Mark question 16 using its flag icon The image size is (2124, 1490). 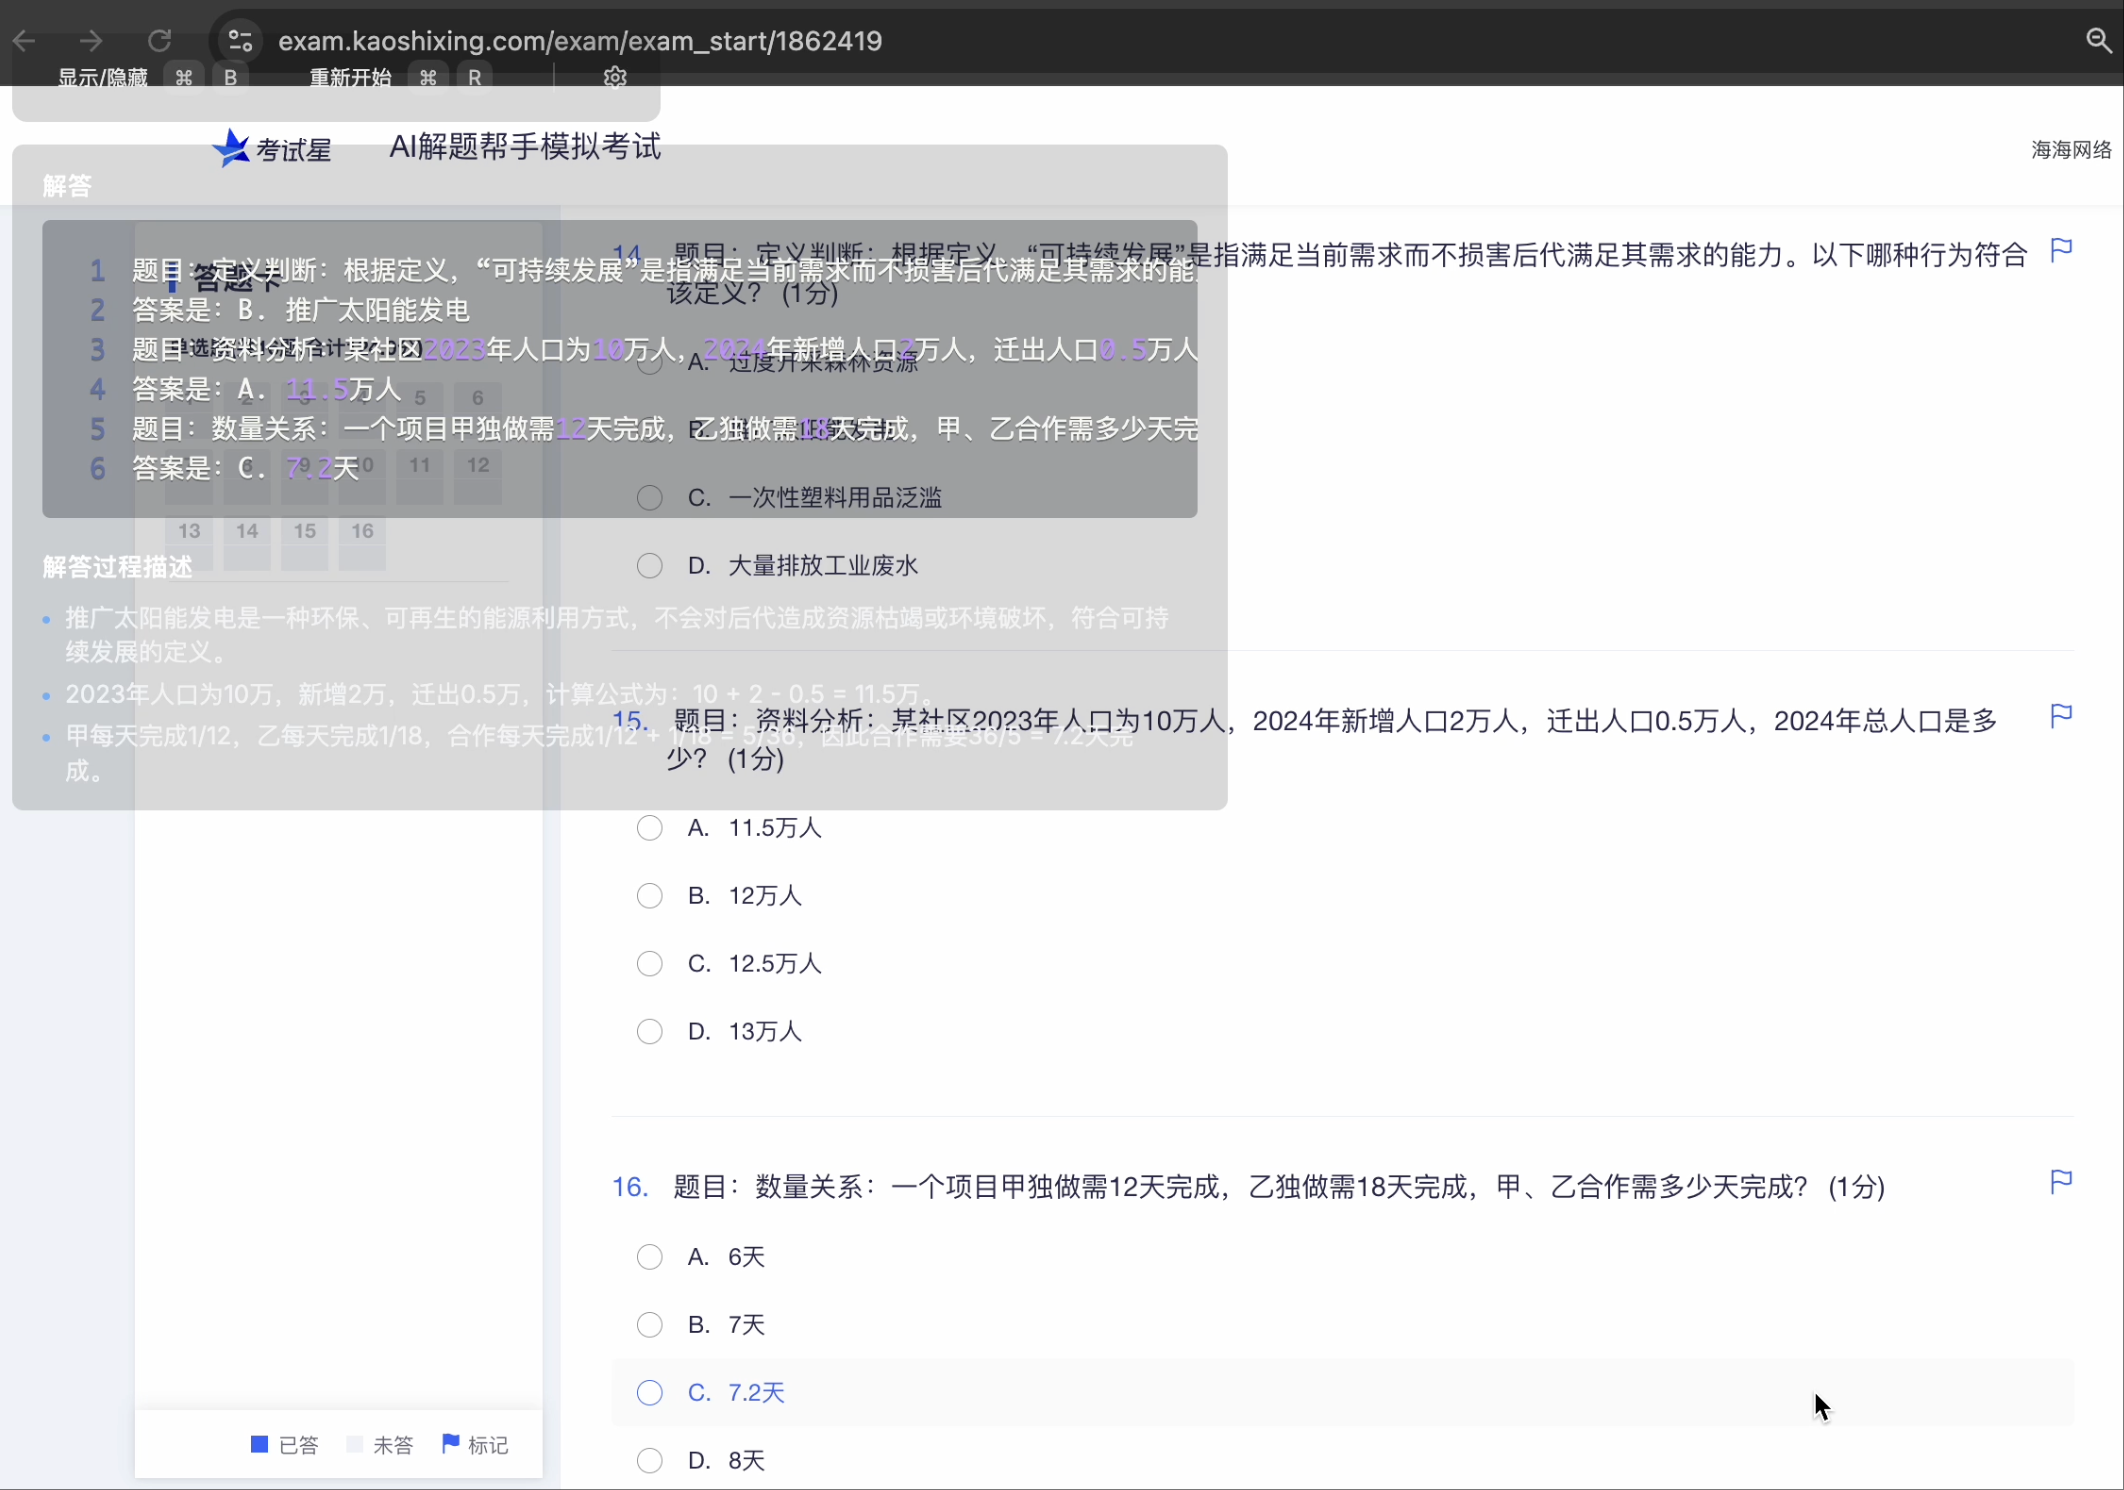pos(2061,1181)
